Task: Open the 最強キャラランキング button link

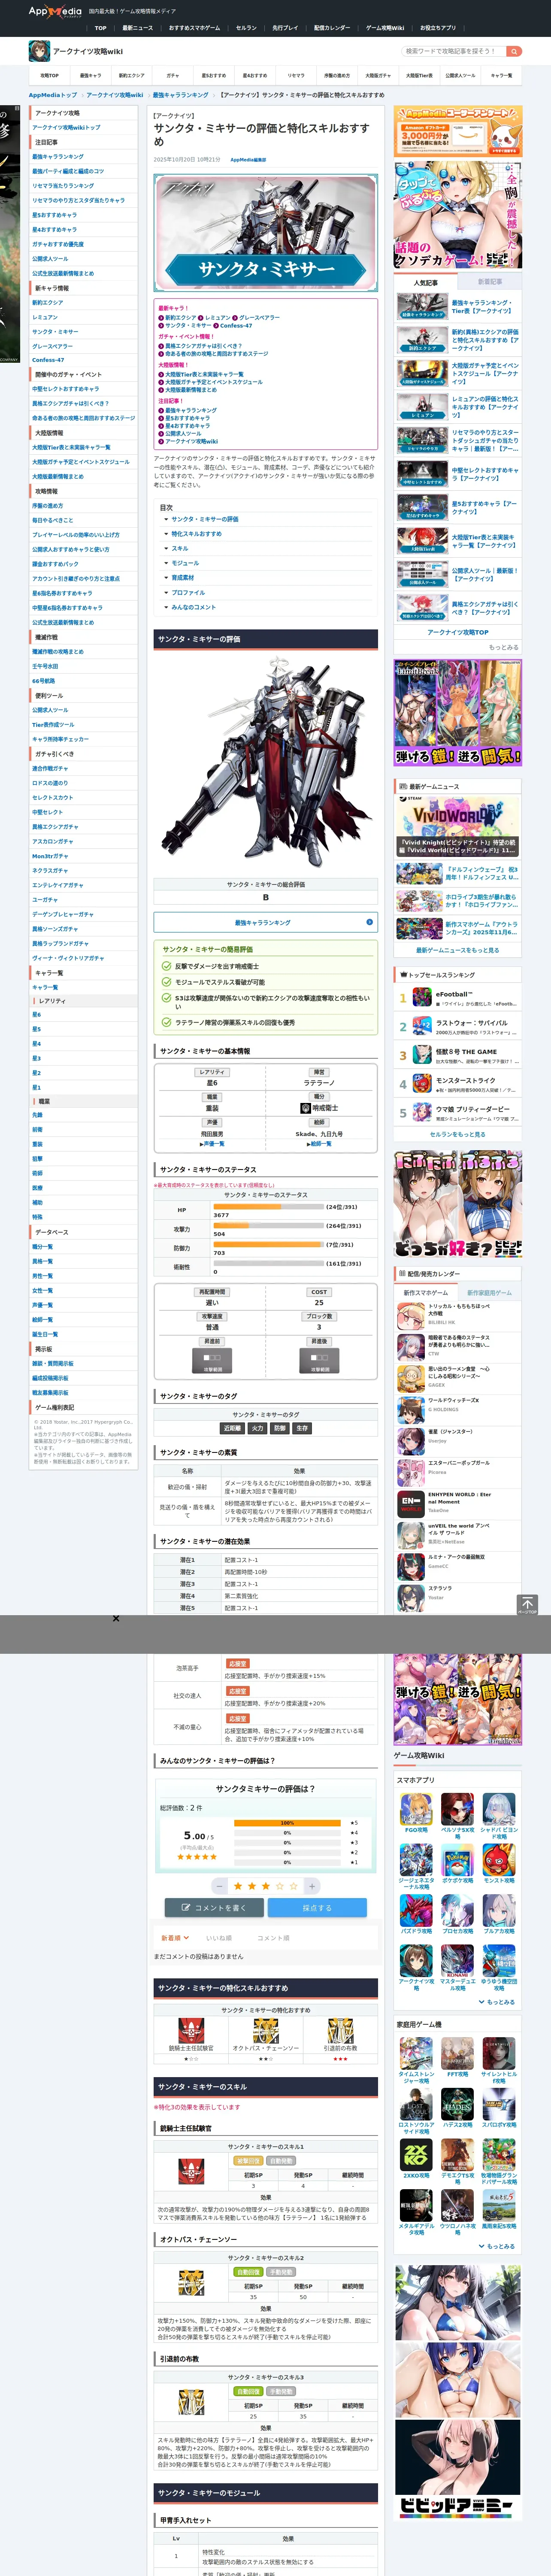Action: [x=265, y=922]
